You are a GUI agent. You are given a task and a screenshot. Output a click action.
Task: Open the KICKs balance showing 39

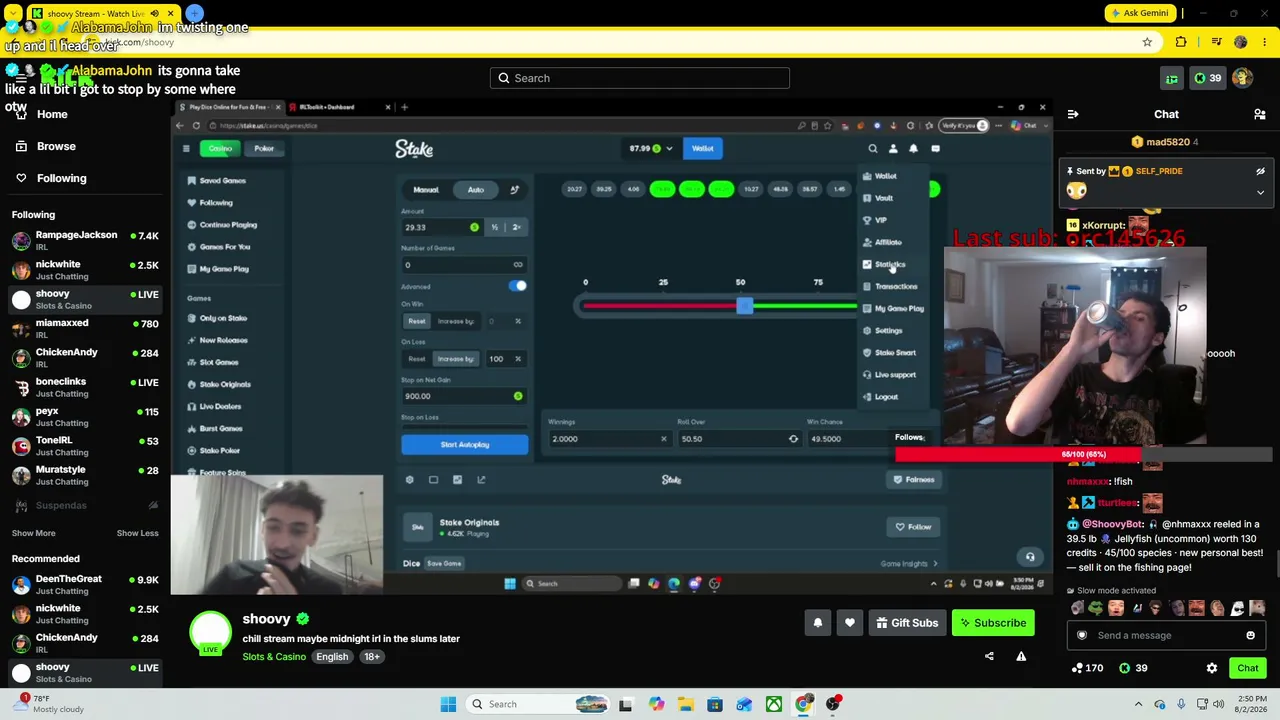coord(1207,78)
